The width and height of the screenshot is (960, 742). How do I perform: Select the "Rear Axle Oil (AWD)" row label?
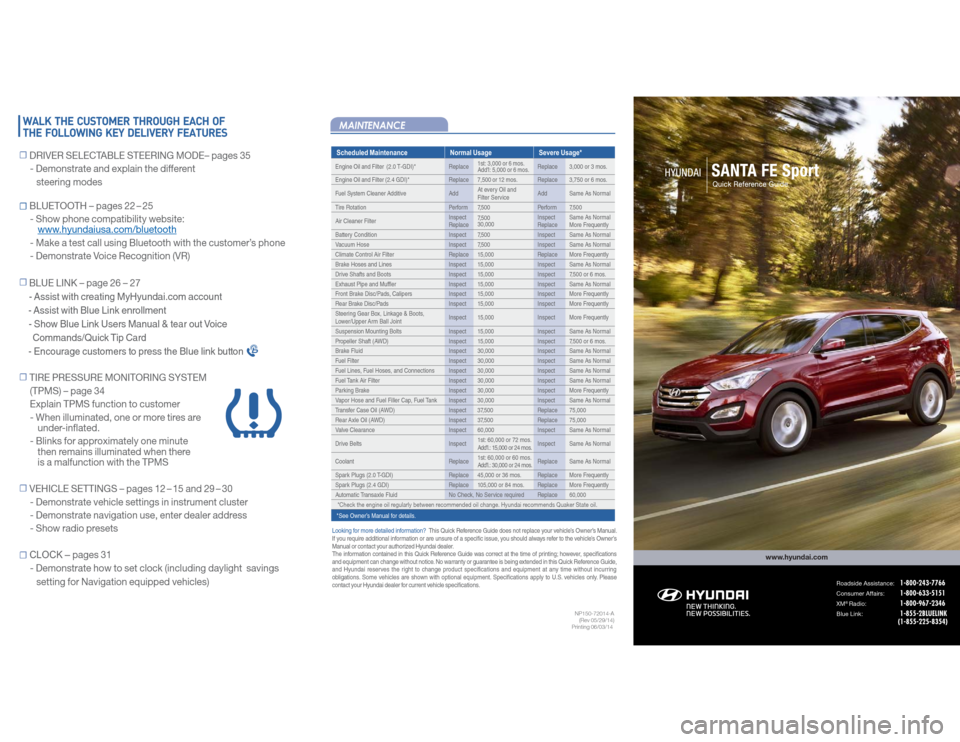[x=360, y=420]
